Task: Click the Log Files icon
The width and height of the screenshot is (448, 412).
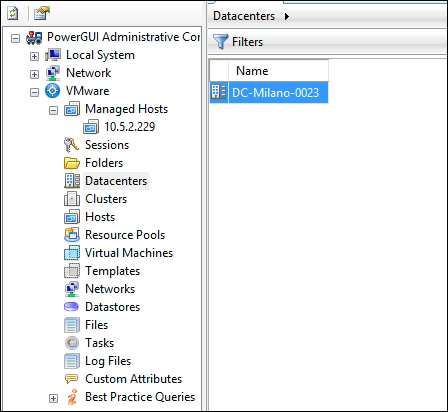Action: 72,361
